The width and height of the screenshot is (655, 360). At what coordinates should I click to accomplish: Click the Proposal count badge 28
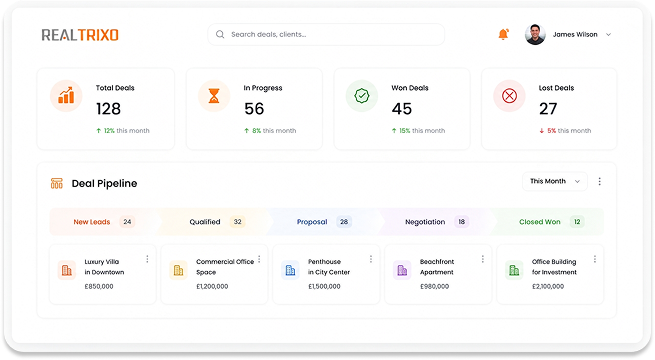point(344,222)
